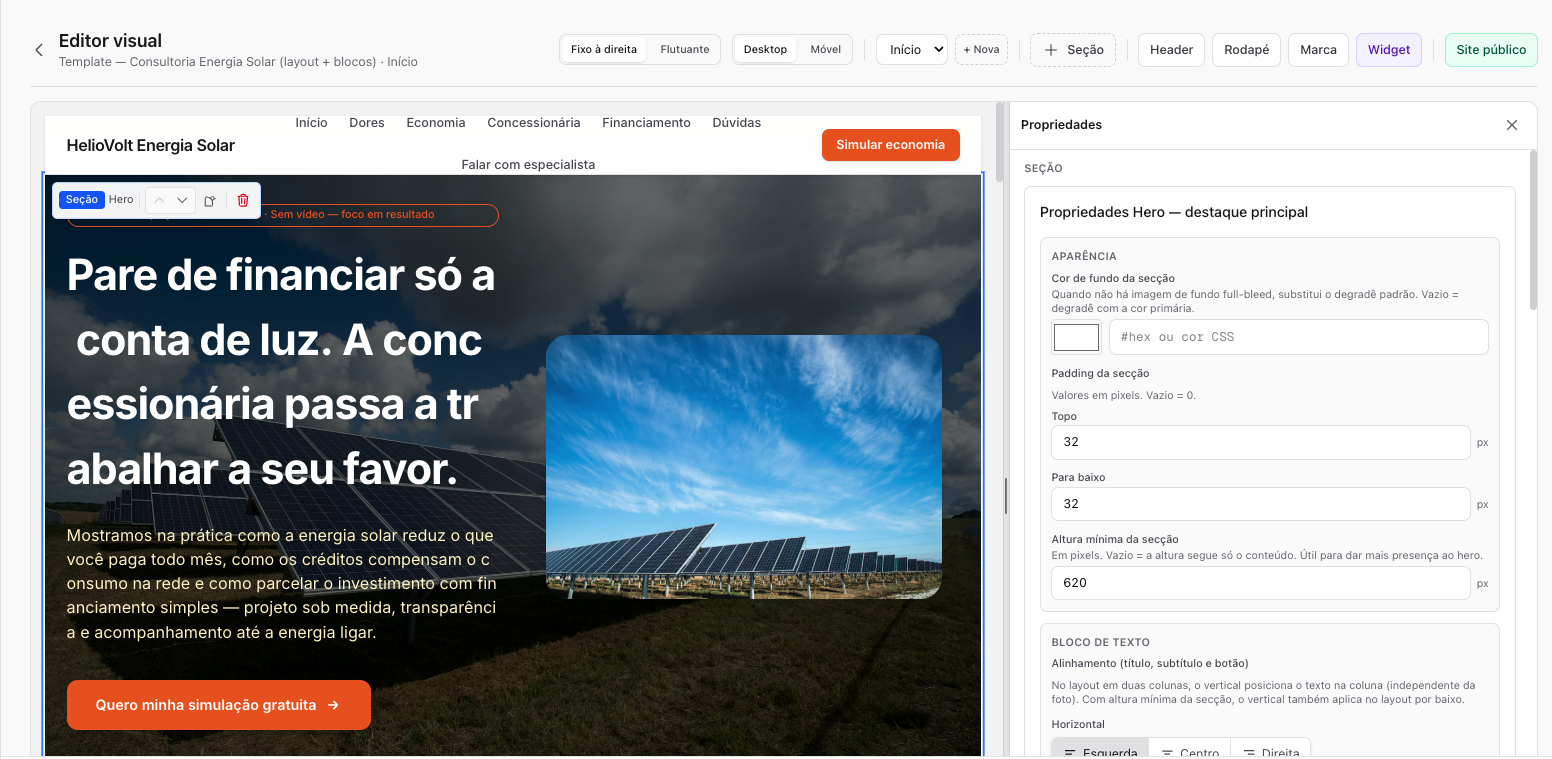Duplicate the Hero section
Screen dimensions: 1552x759
click(x=210, y=200)
